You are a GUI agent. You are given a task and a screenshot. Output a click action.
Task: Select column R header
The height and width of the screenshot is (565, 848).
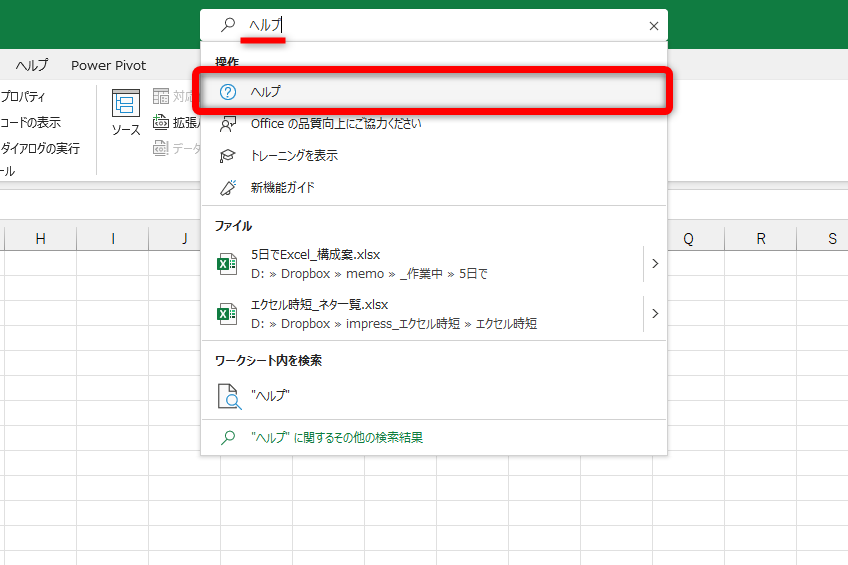click(760, 238)
